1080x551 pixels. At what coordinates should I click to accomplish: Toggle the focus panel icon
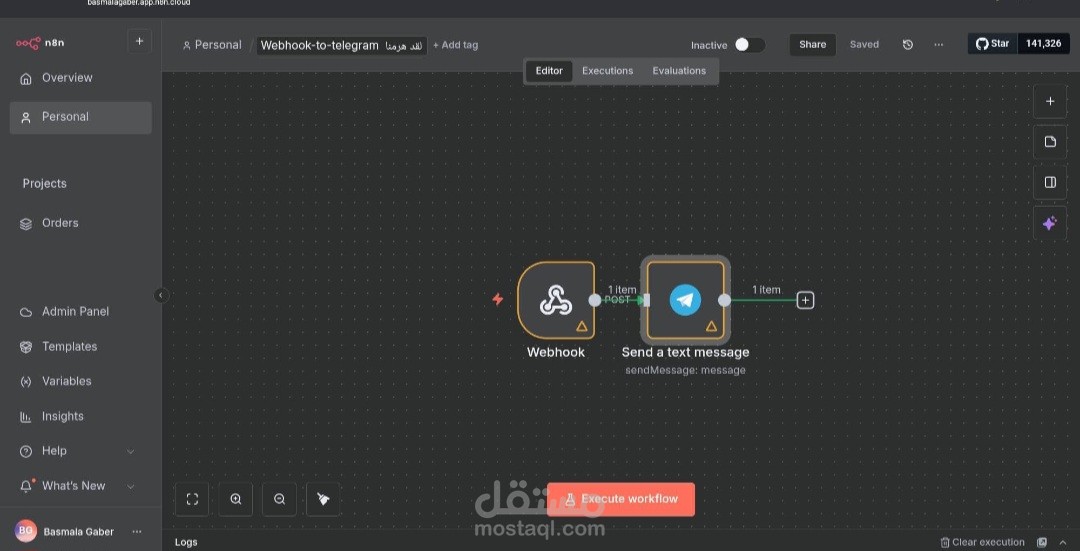coord(1050,183)
